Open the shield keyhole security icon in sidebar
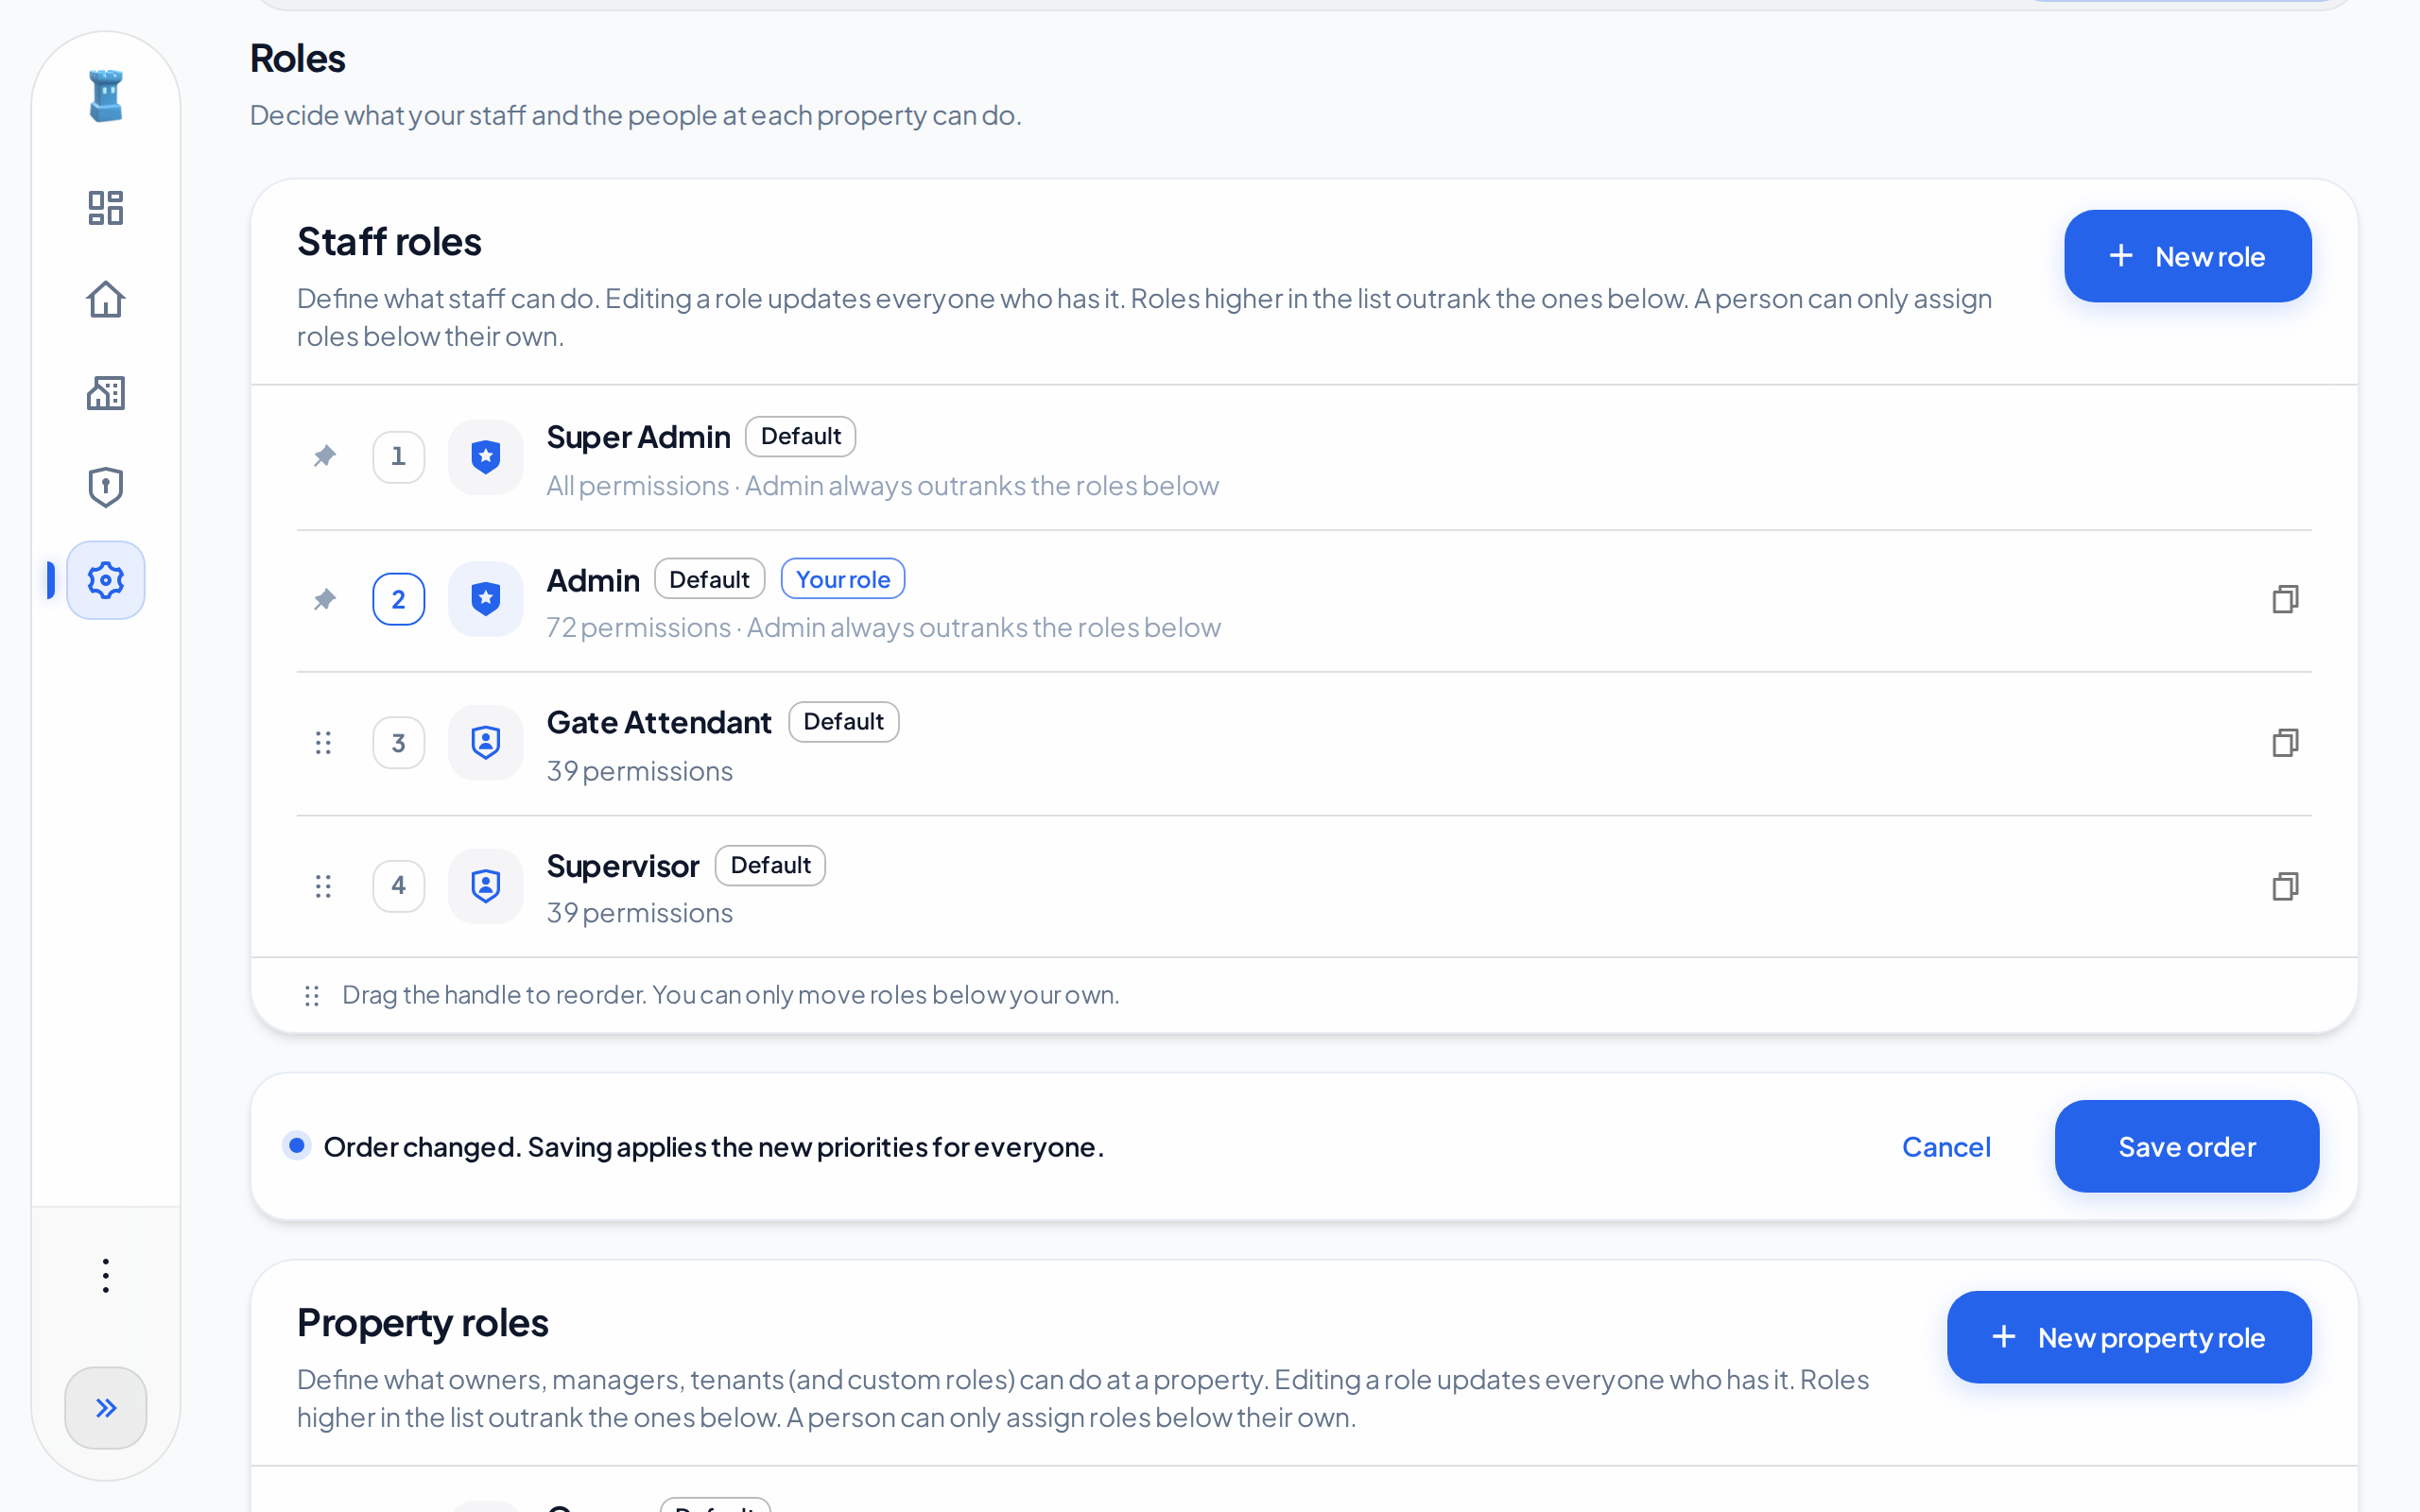 pos(106,487)
